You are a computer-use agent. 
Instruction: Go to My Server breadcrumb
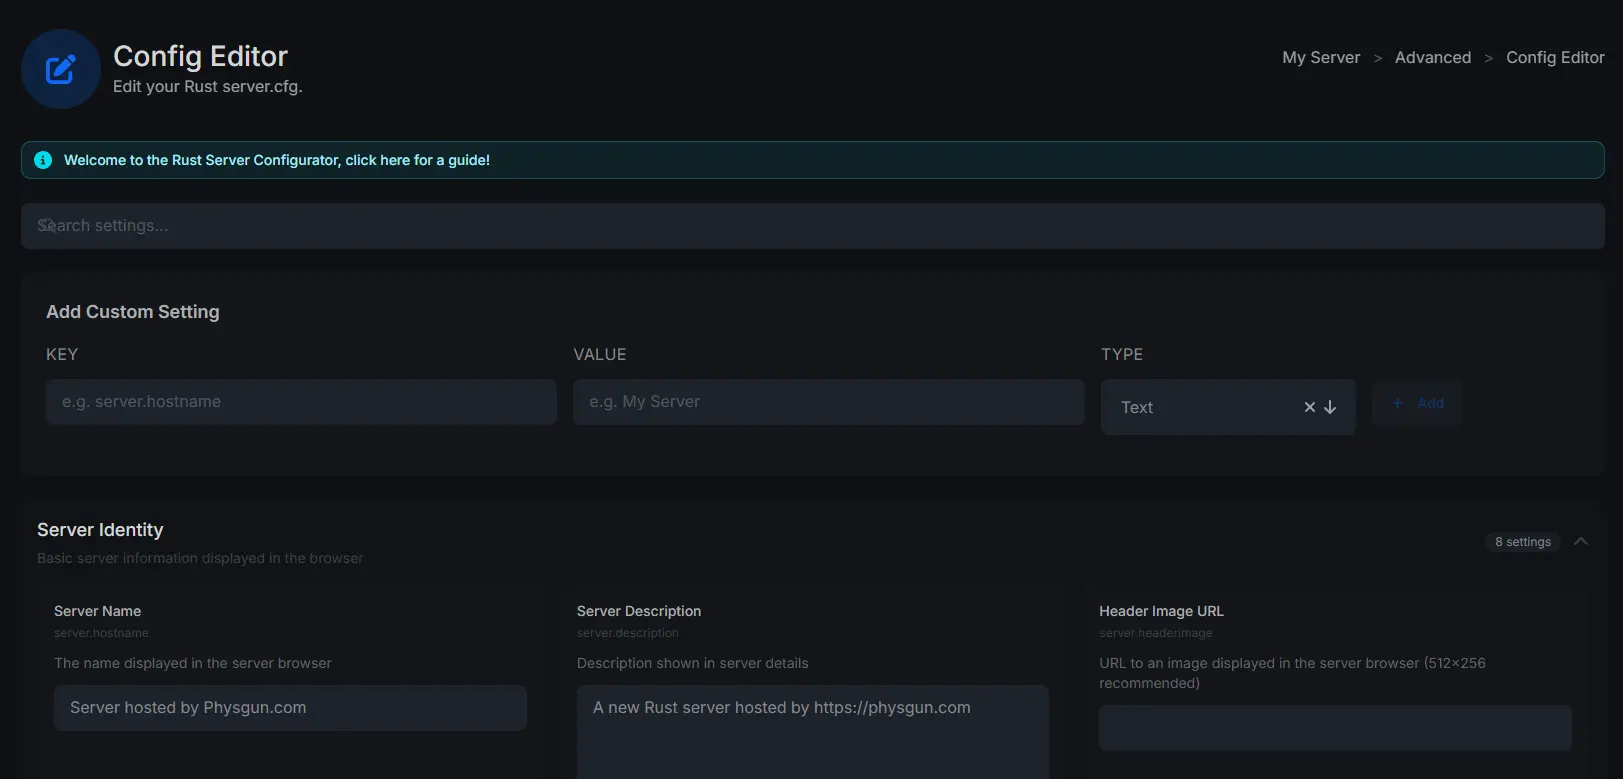tap(1321, 57)
